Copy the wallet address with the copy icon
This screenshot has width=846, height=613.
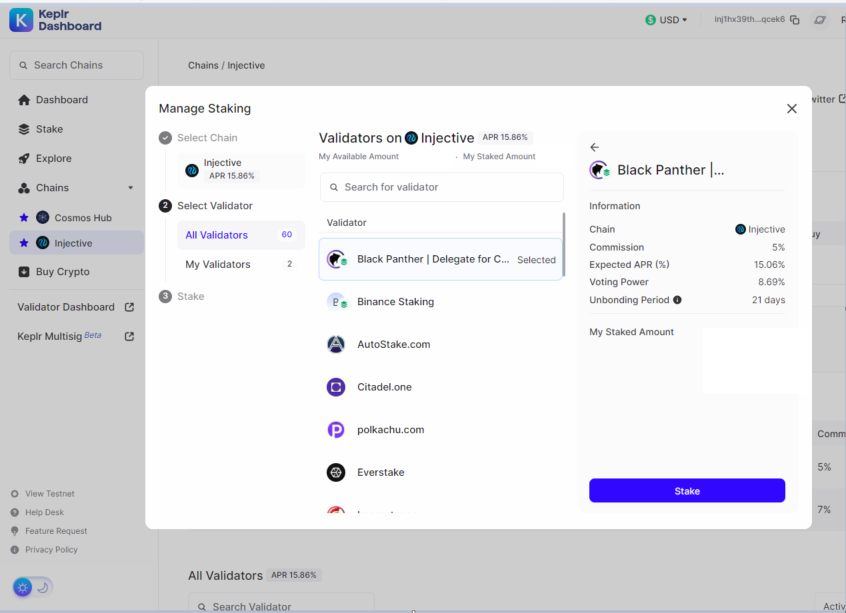coord(795,20)
